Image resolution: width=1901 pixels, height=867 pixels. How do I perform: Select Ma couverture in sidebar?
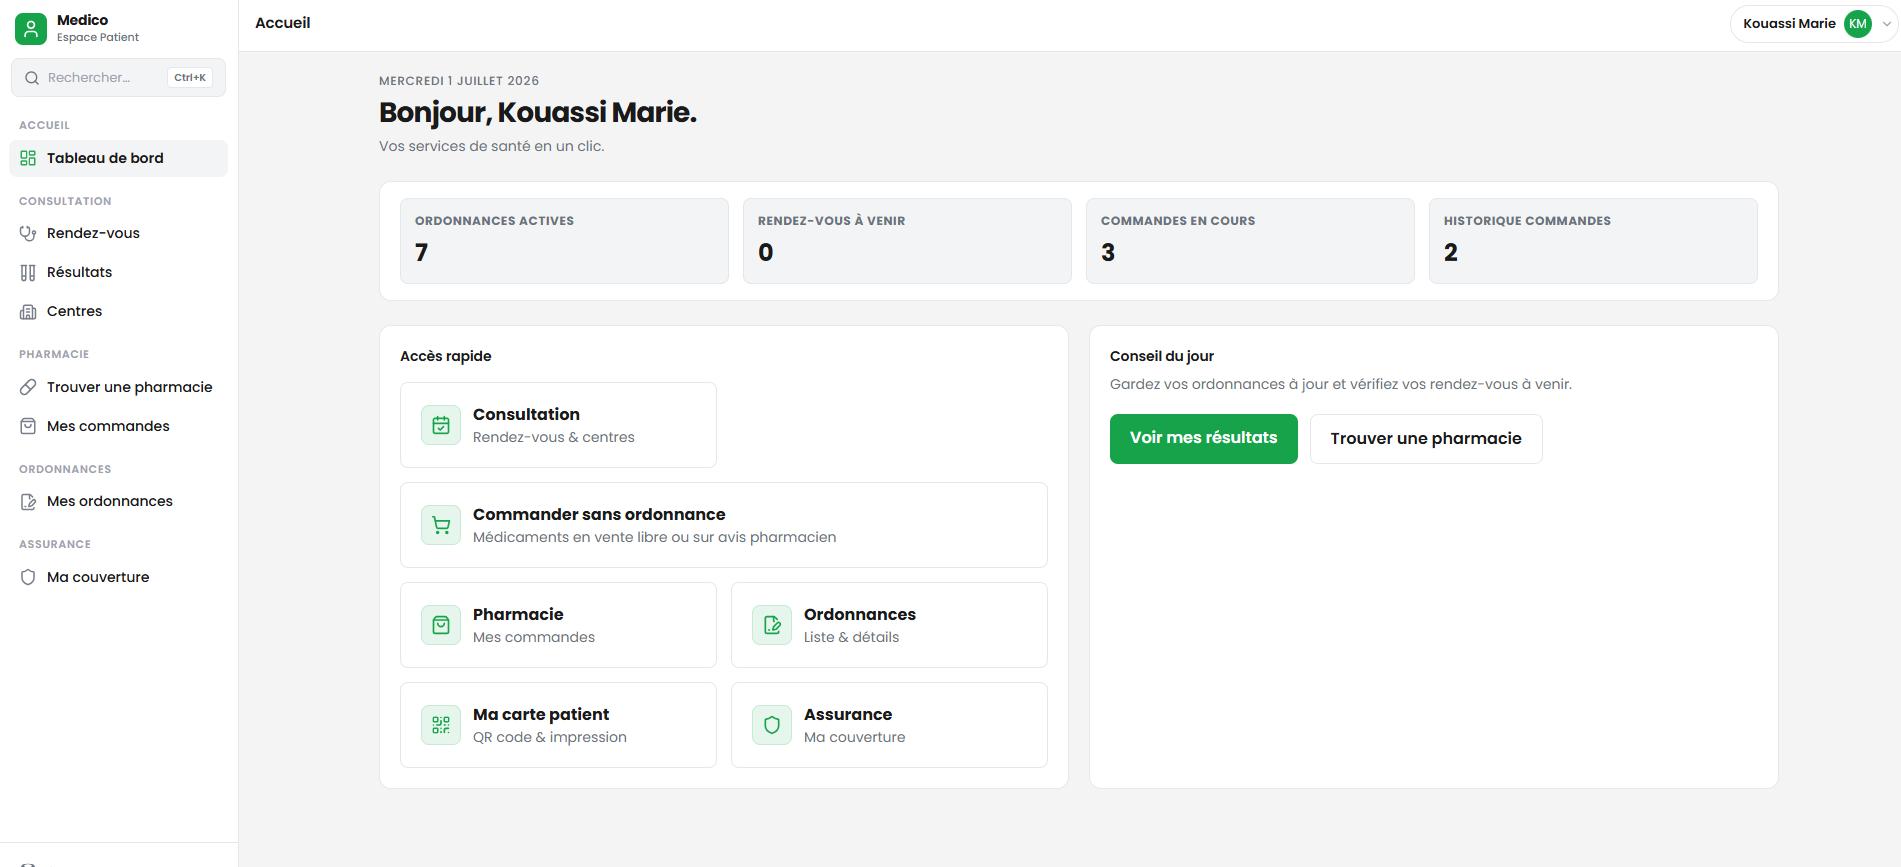tap(119, 577)
